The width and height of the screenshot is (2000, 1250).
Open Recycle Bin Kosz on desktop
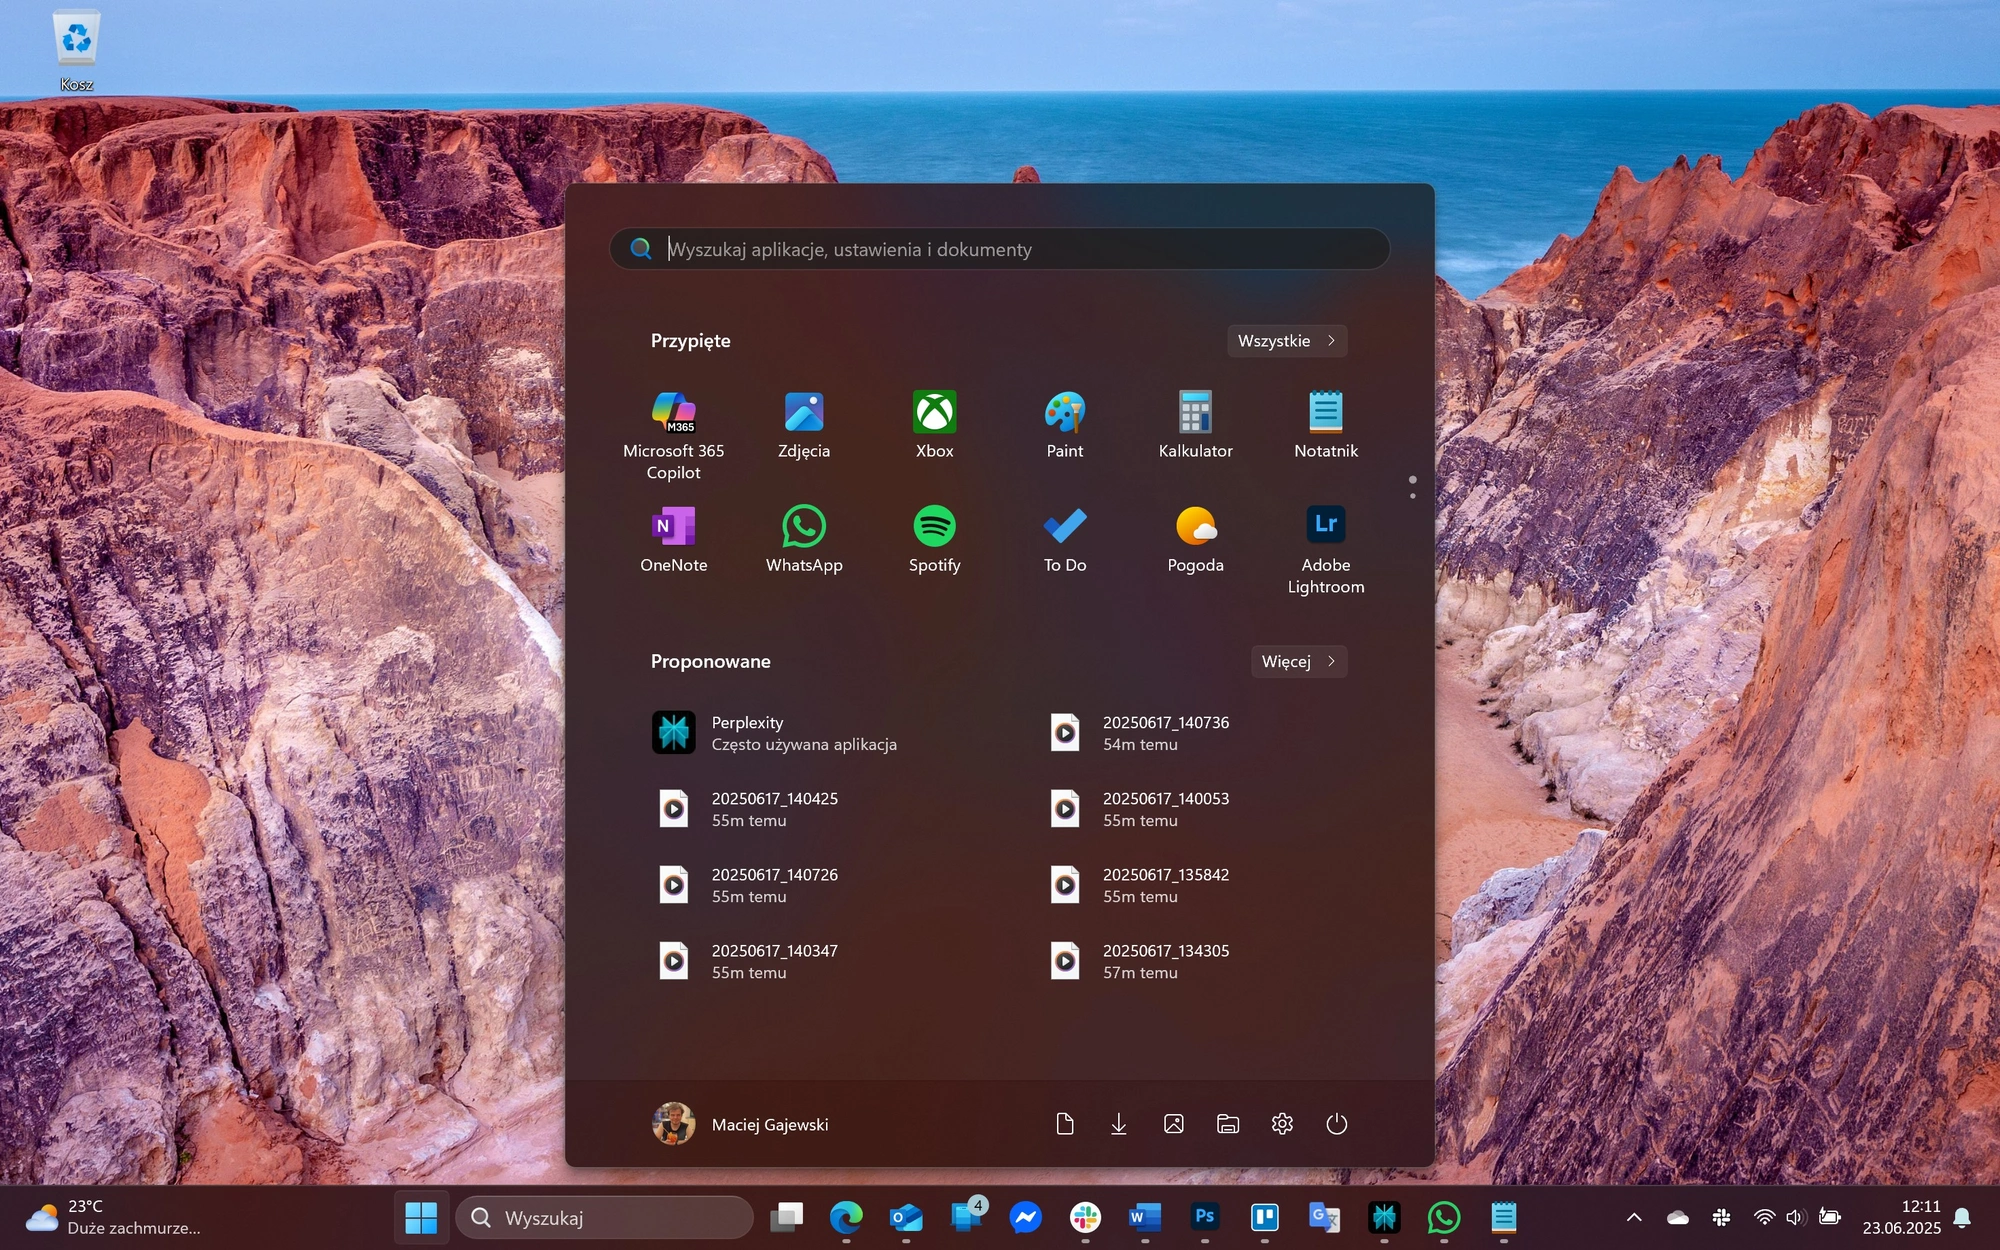click(76, 51)
